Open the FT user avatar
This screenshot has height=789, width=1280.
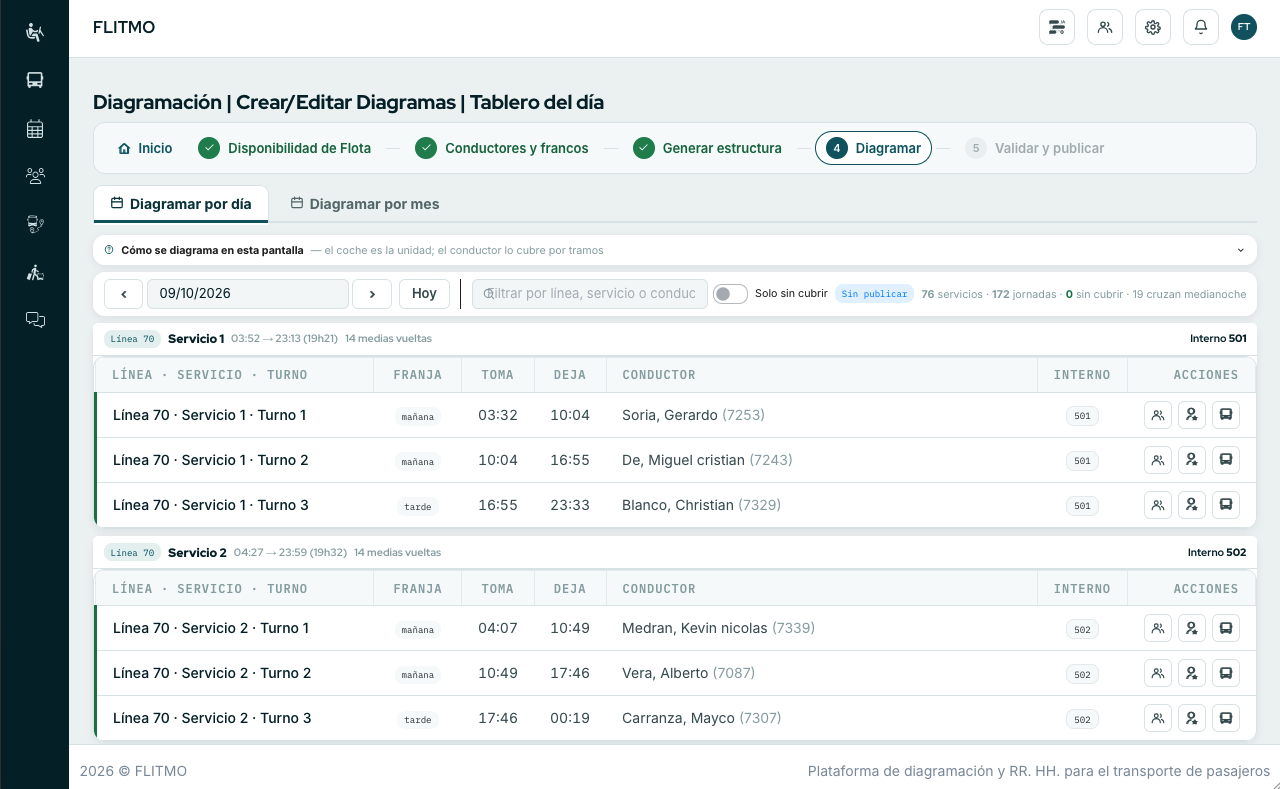[1244, 27]
